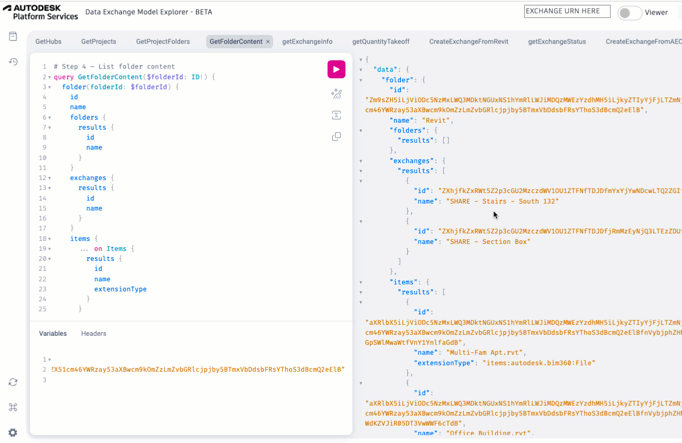This screenshot has width=682, height=443.
Task: Collapse the variables JSON at line 1
Action: click(50, 360)
